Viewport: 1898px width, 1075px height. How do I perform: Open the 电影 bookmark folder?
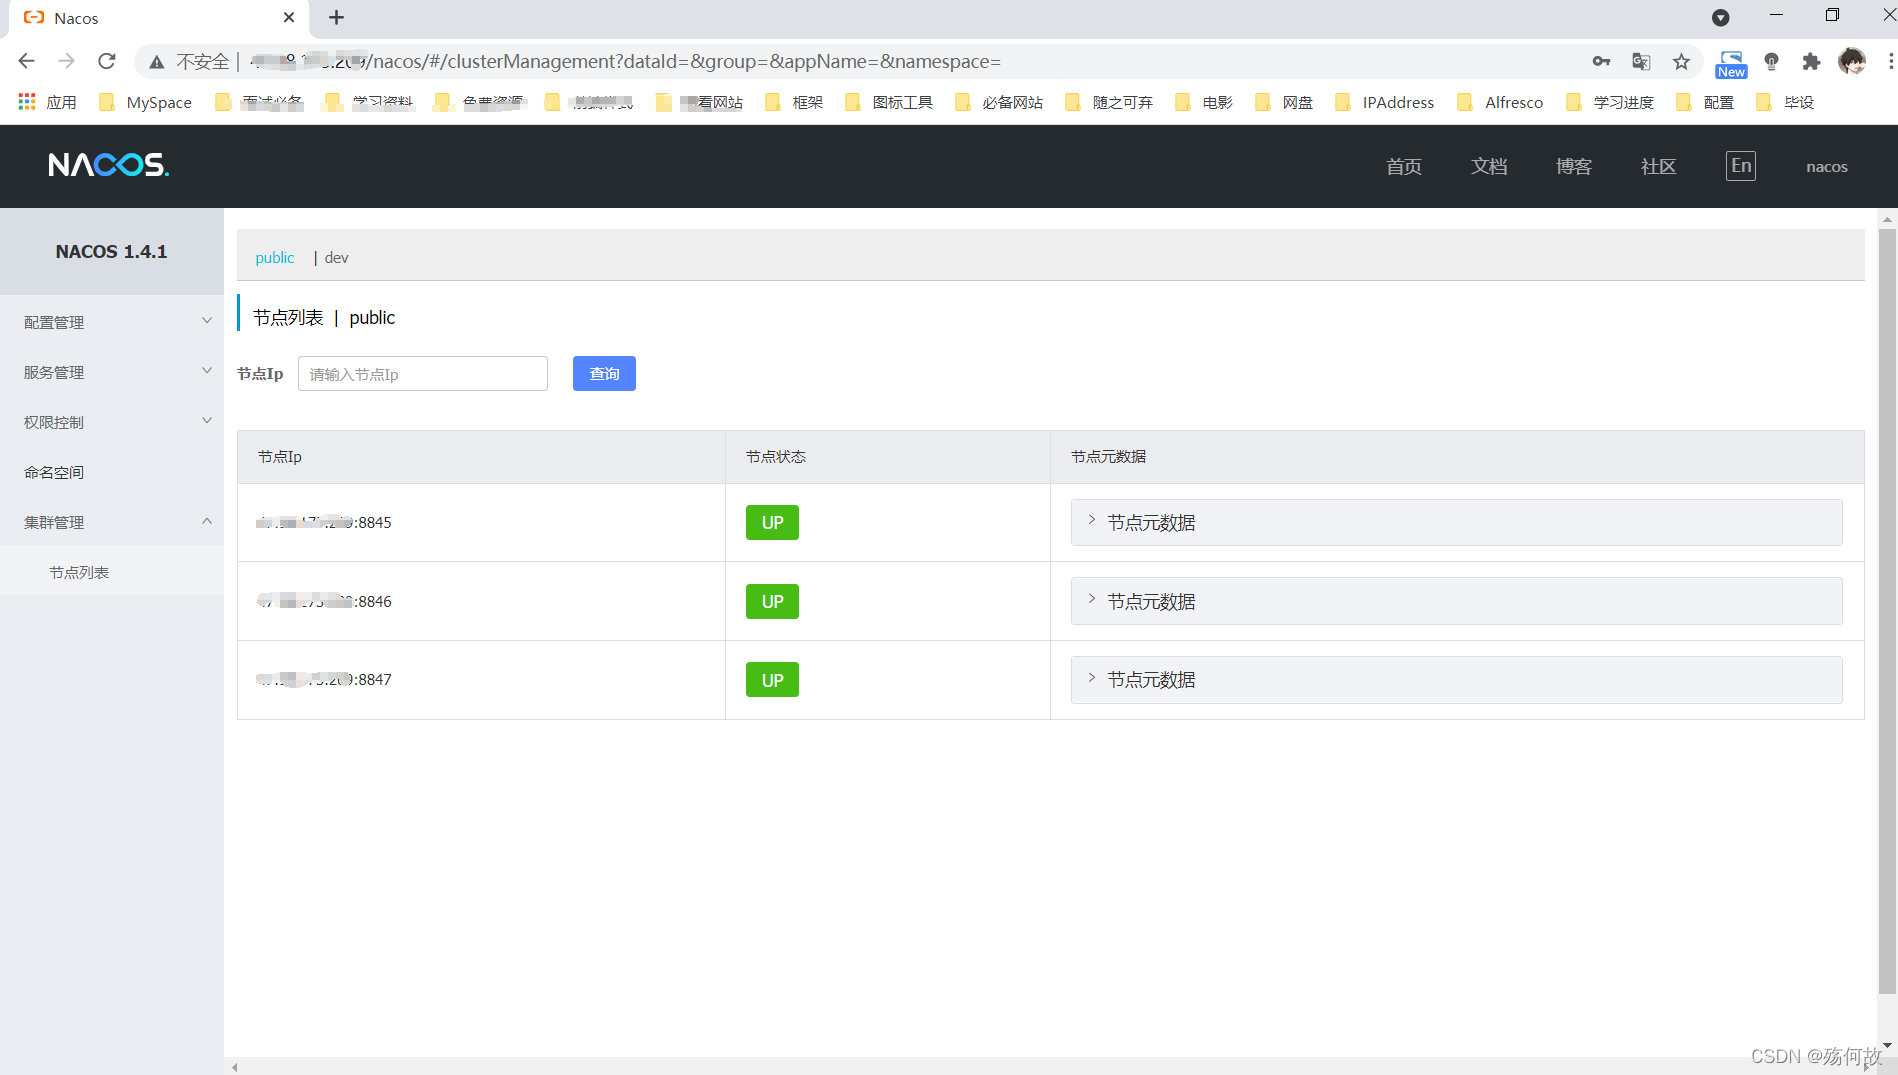pos(1204,102)
